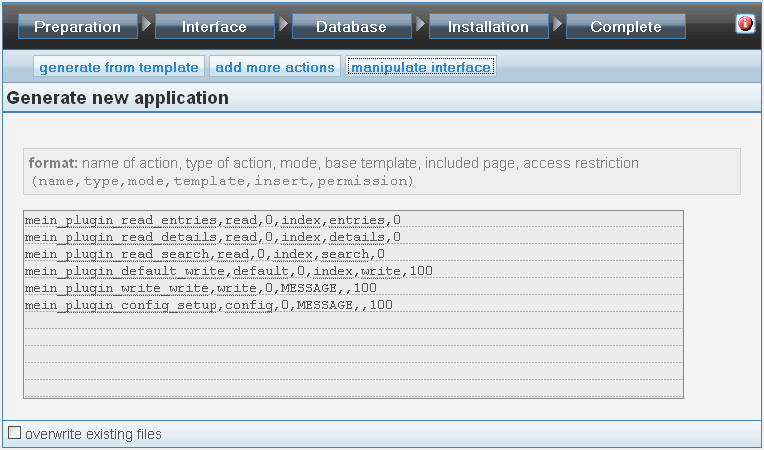Screen dimensions: 764x450
Task: Open the add more actions link
Action: tap(275, 67)
